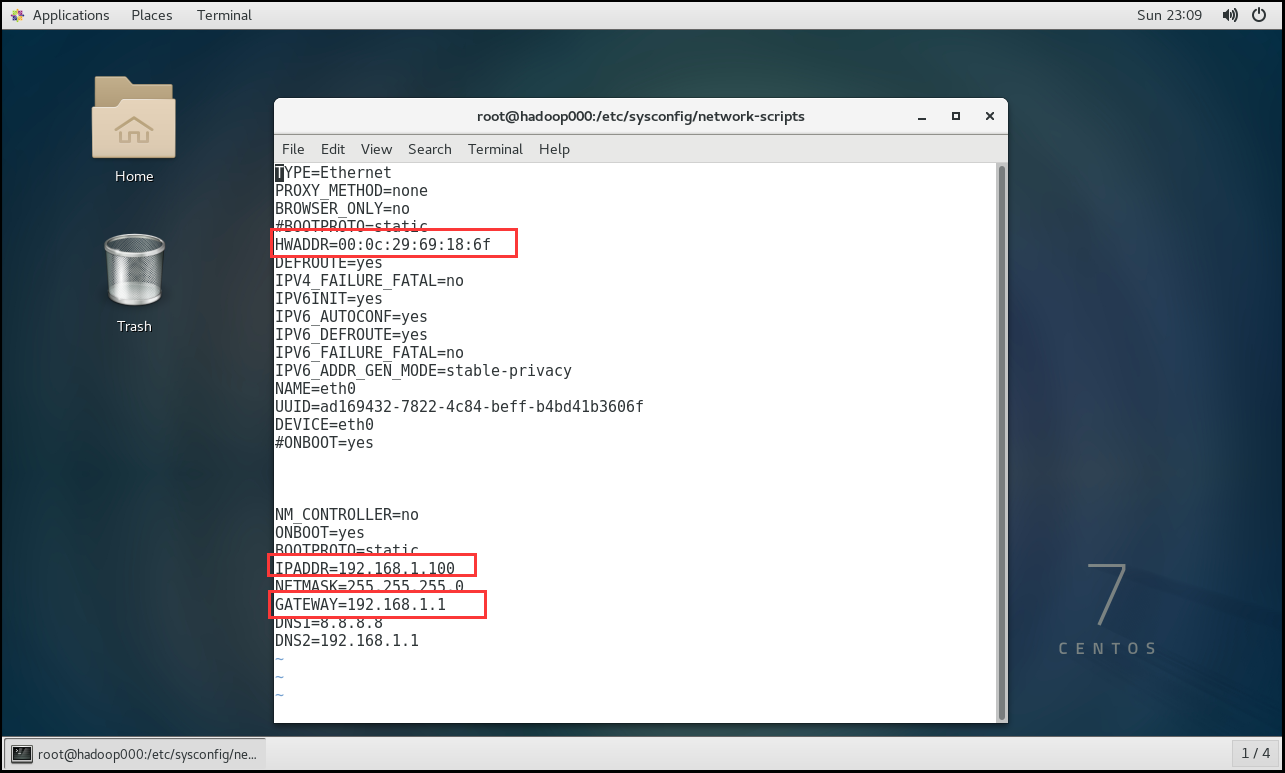Viewport: 1285px width, 773px height.
Task: Click the GATEWAY=192.168.1.1 line
Action: [x=360, y=605]
